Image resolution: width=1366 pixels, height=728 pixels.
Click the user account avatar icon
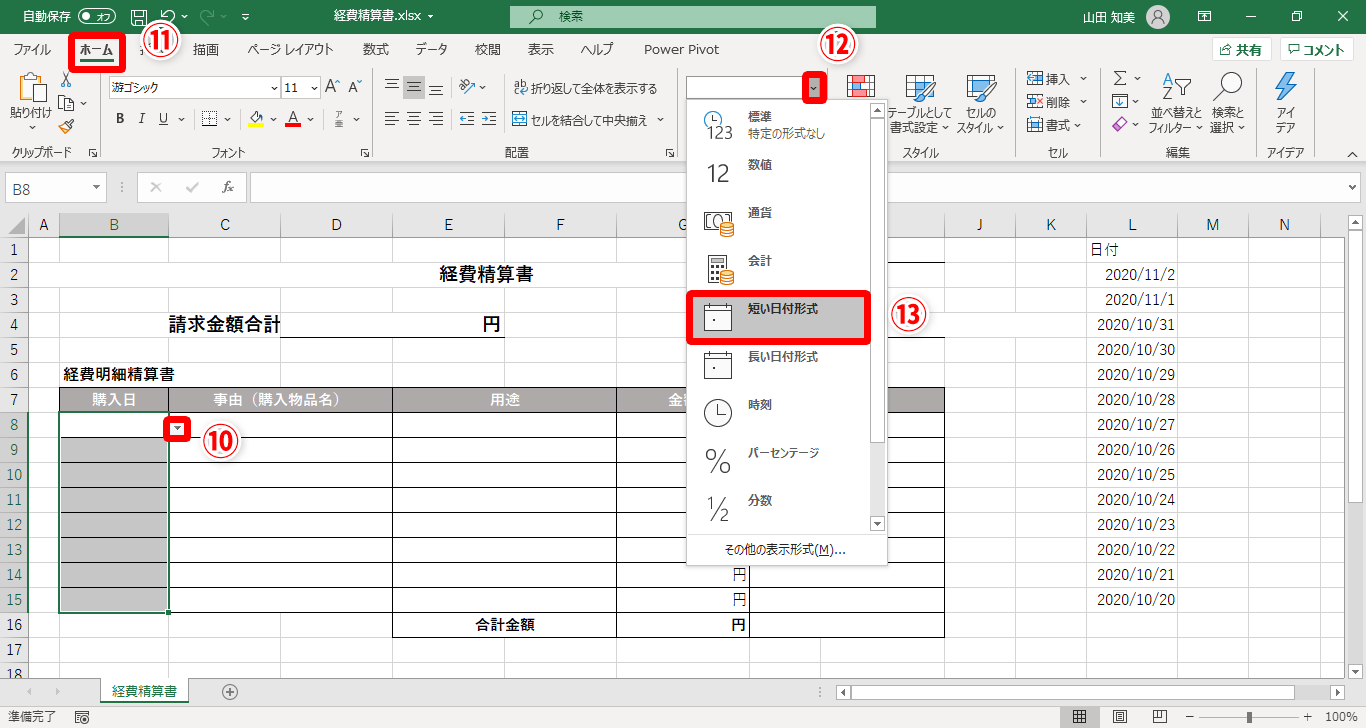pos(1157,17)
